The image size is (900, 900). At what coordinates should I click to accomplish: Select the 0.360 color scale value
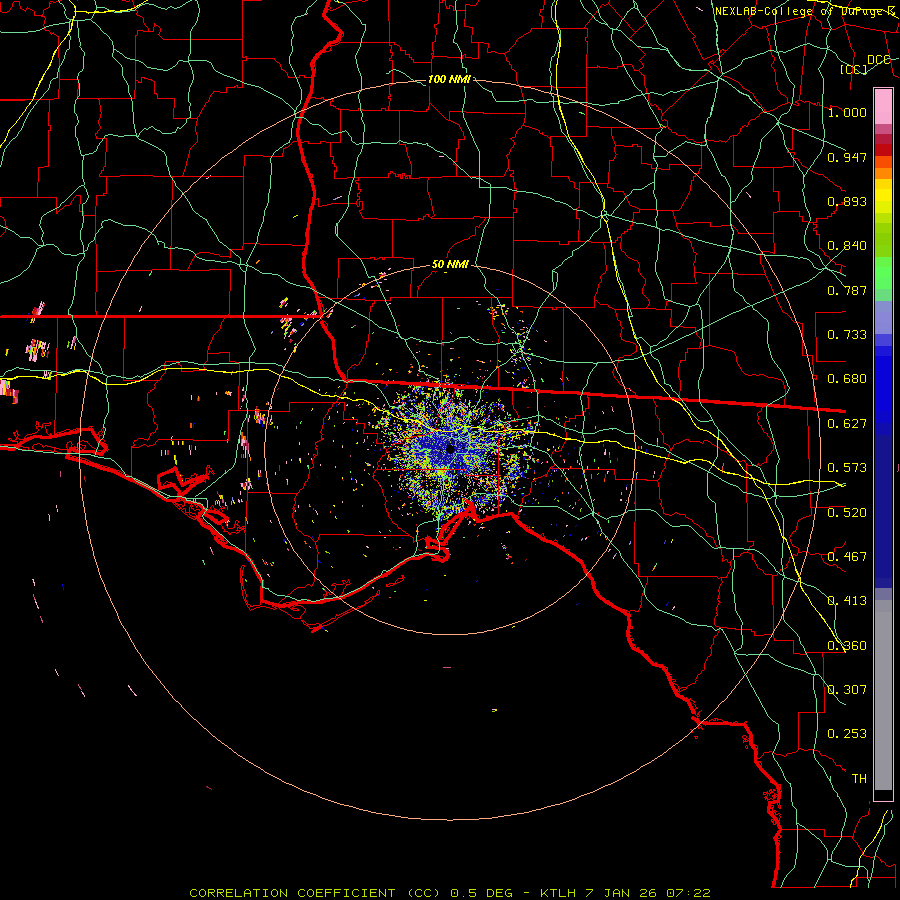coord(847,646)
